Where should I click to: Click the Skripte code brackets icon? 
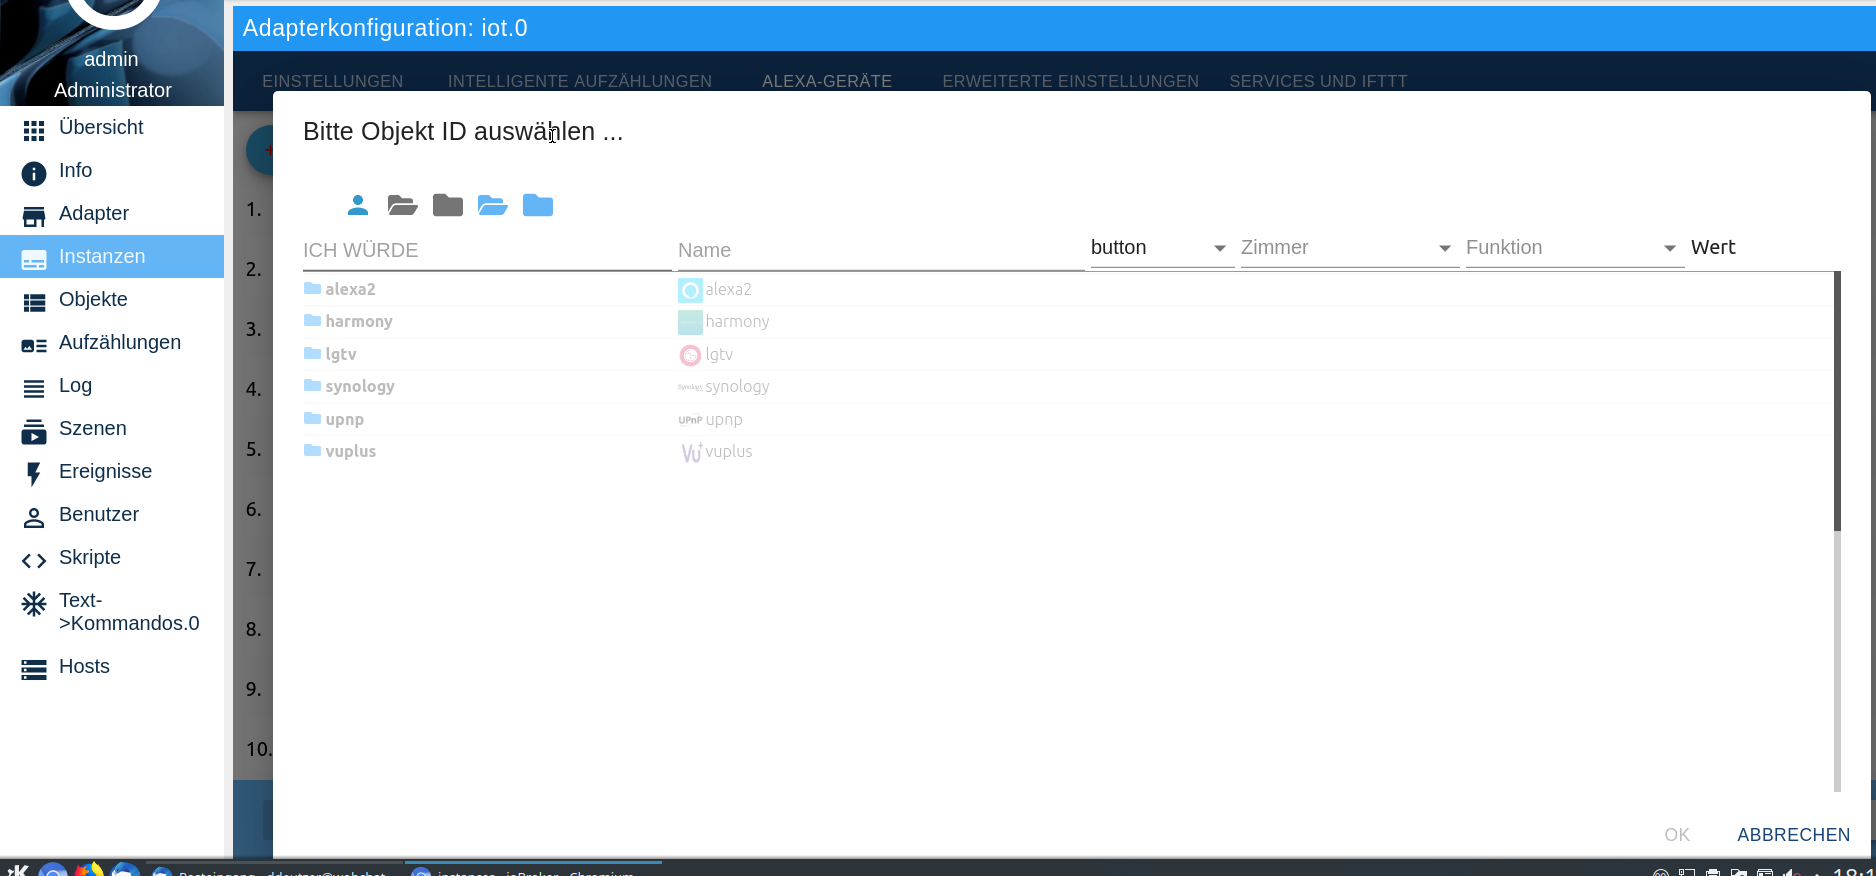34,561
